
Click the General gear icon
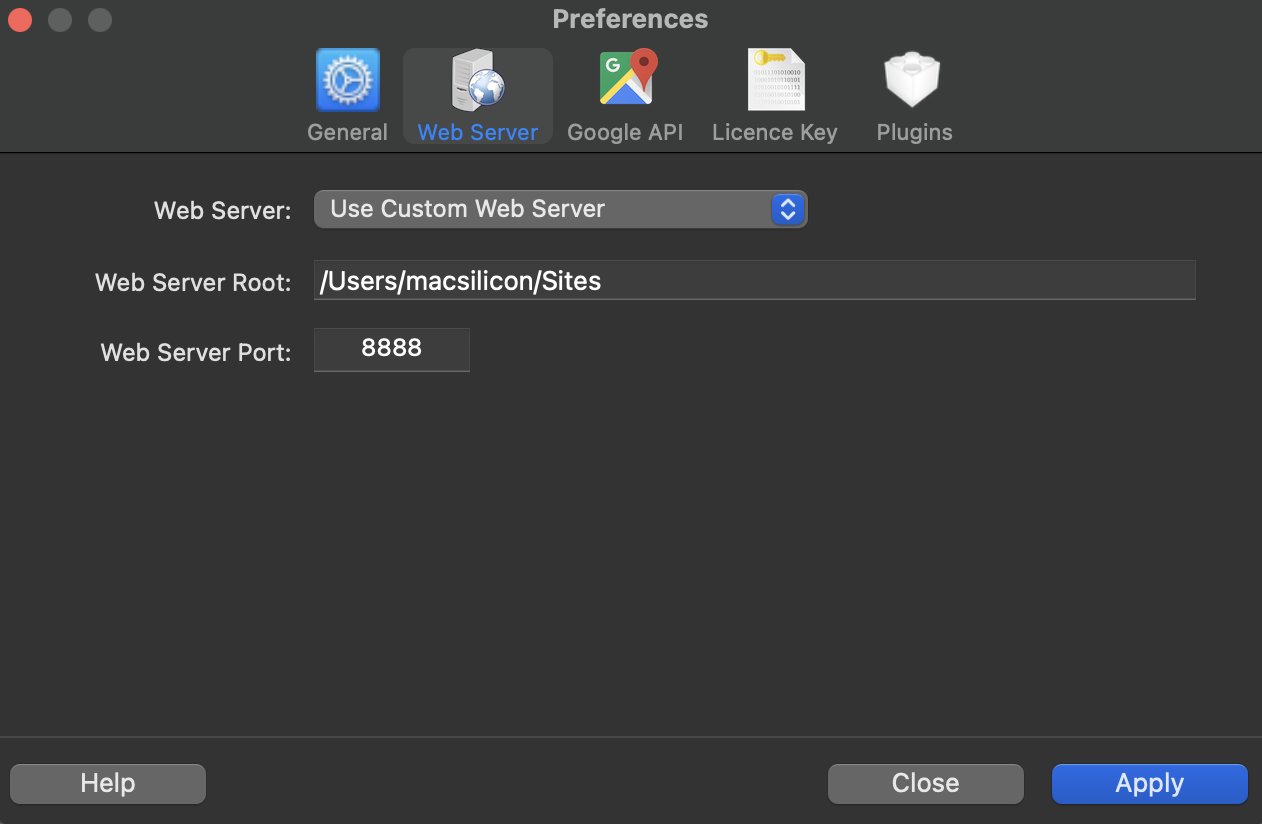347,80
